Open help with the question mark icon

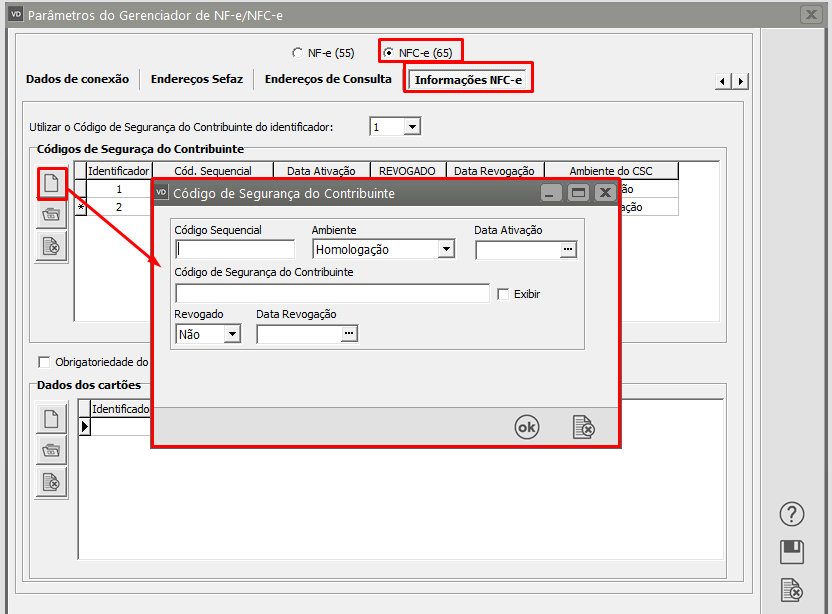pos(792,514)
